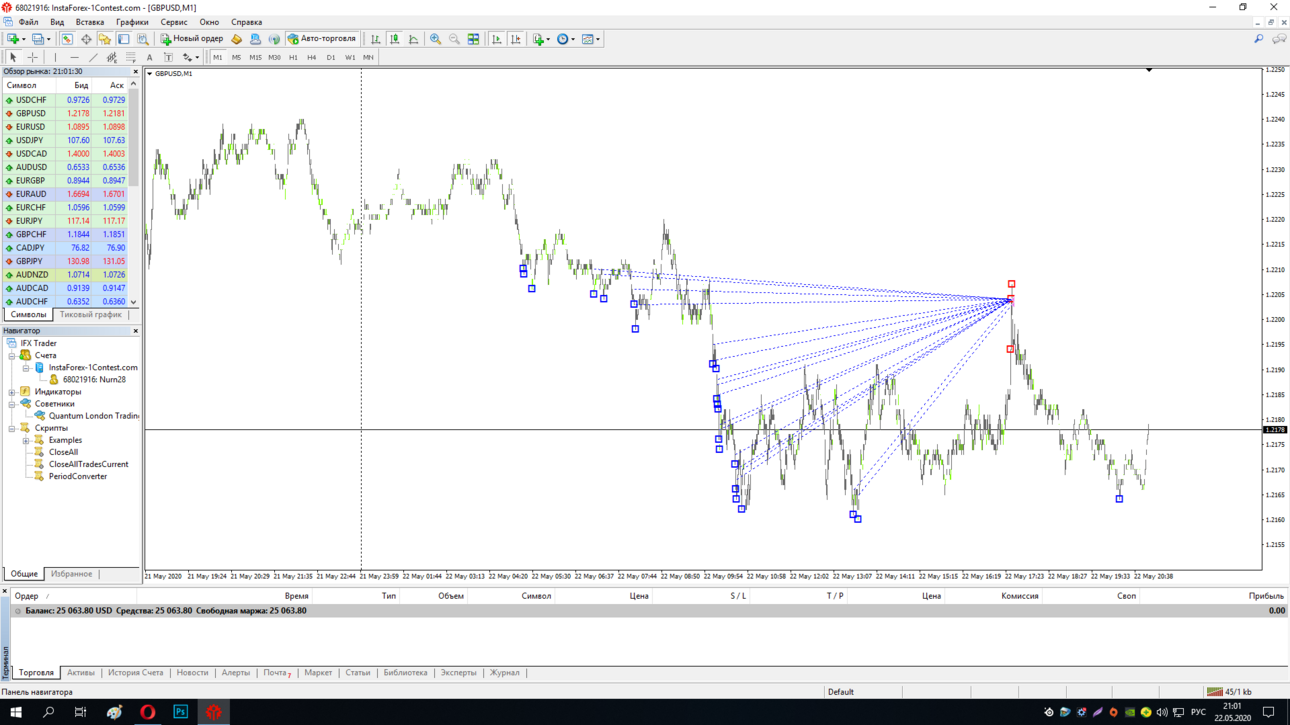The width and height of the screenshot is (1290, 725).
Task: Switch to M15 timeframe
Action: pyautogui.click(x=255, y=57)
